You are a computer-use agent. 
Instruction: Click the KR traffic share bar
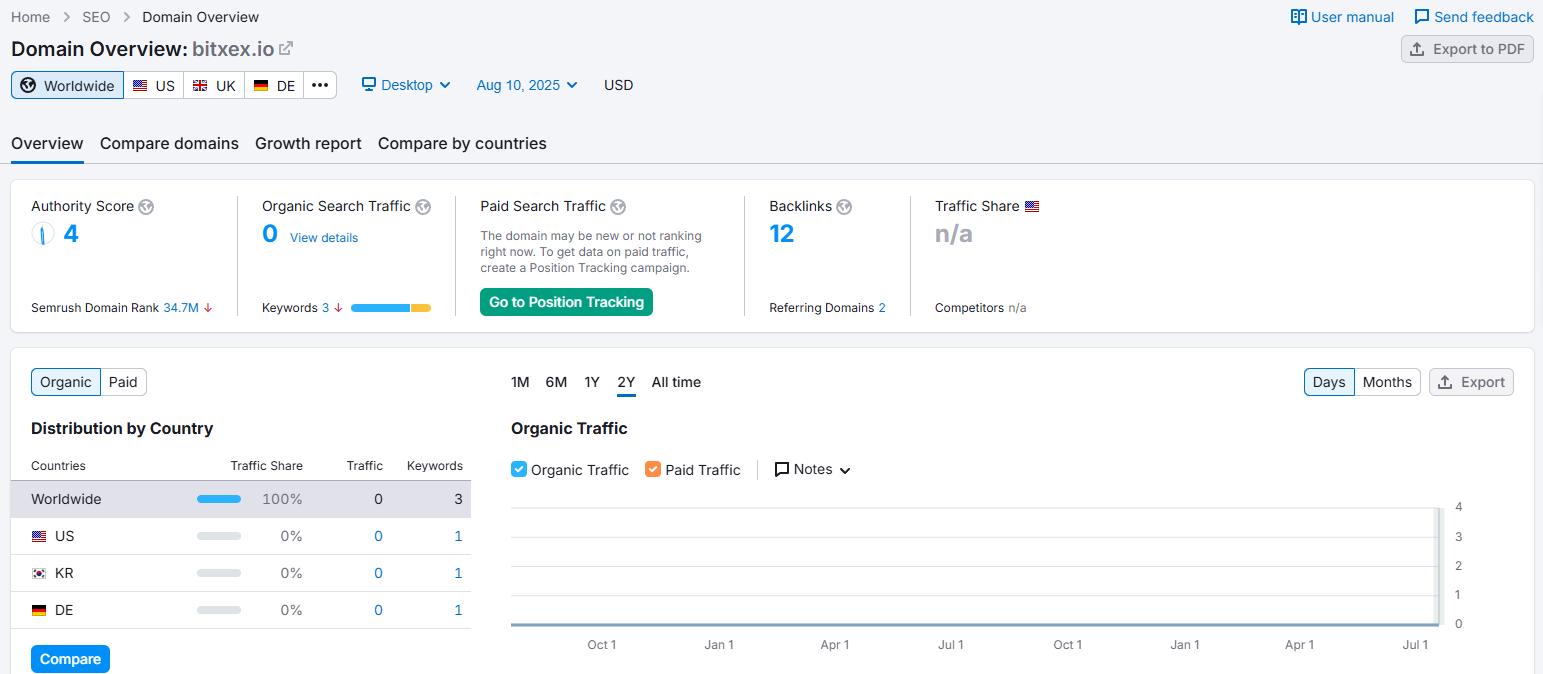click(219, 573)
